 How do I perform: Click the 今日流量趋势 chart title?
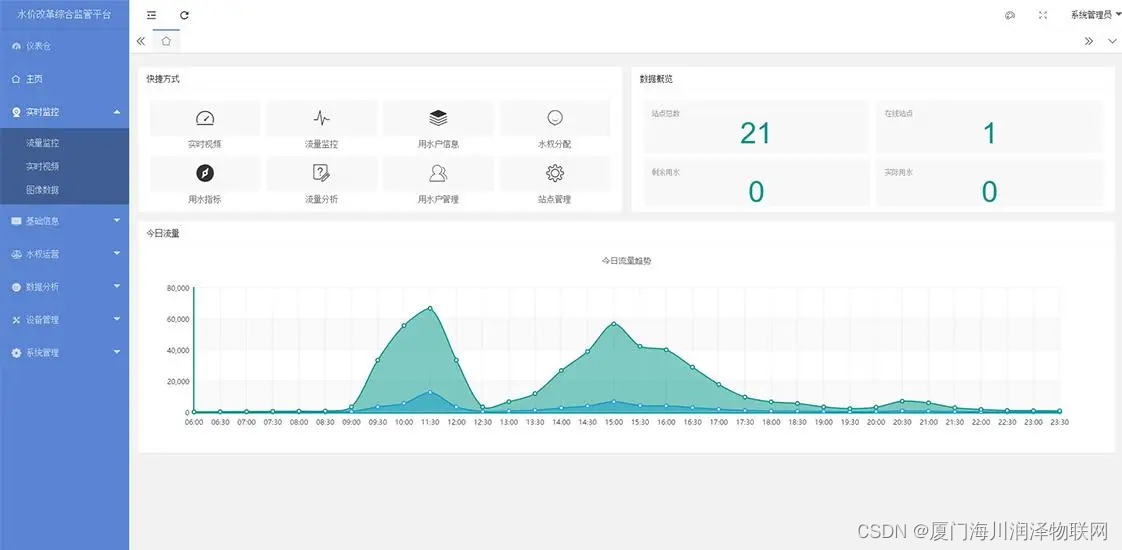627,261
